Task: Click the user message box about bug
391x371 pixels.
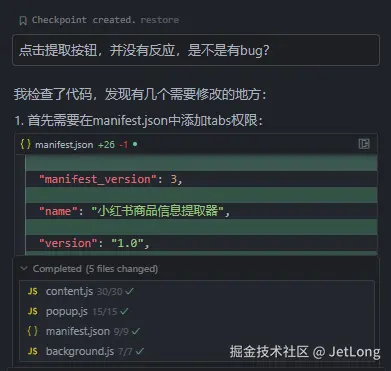Action: (196, 50)
